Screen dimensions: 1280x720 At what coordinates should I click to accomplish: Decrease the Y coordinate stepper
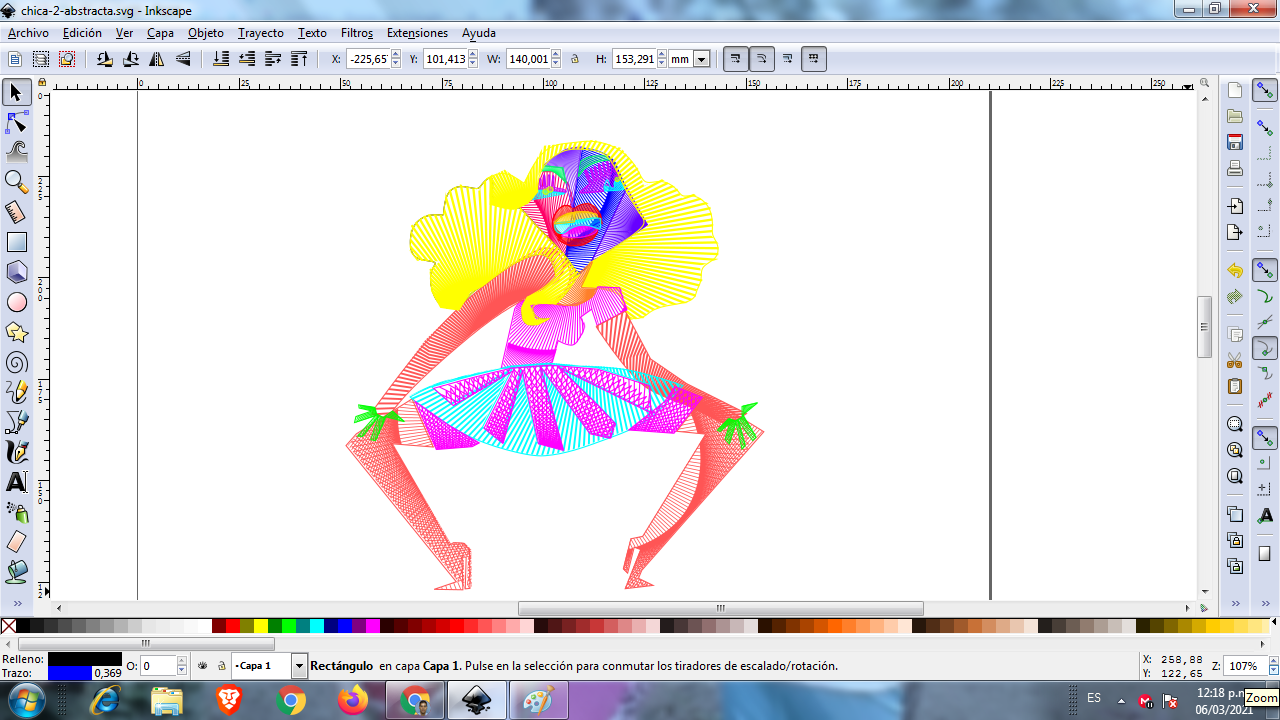[x=474, y=64]
